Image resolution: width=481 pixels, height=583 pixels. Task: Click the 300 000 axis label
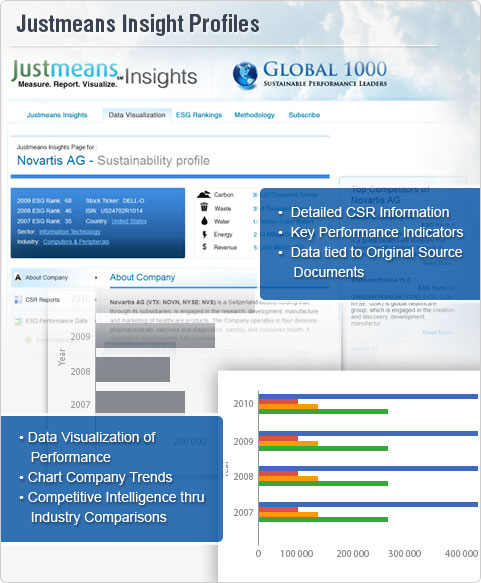click(404, 554)
